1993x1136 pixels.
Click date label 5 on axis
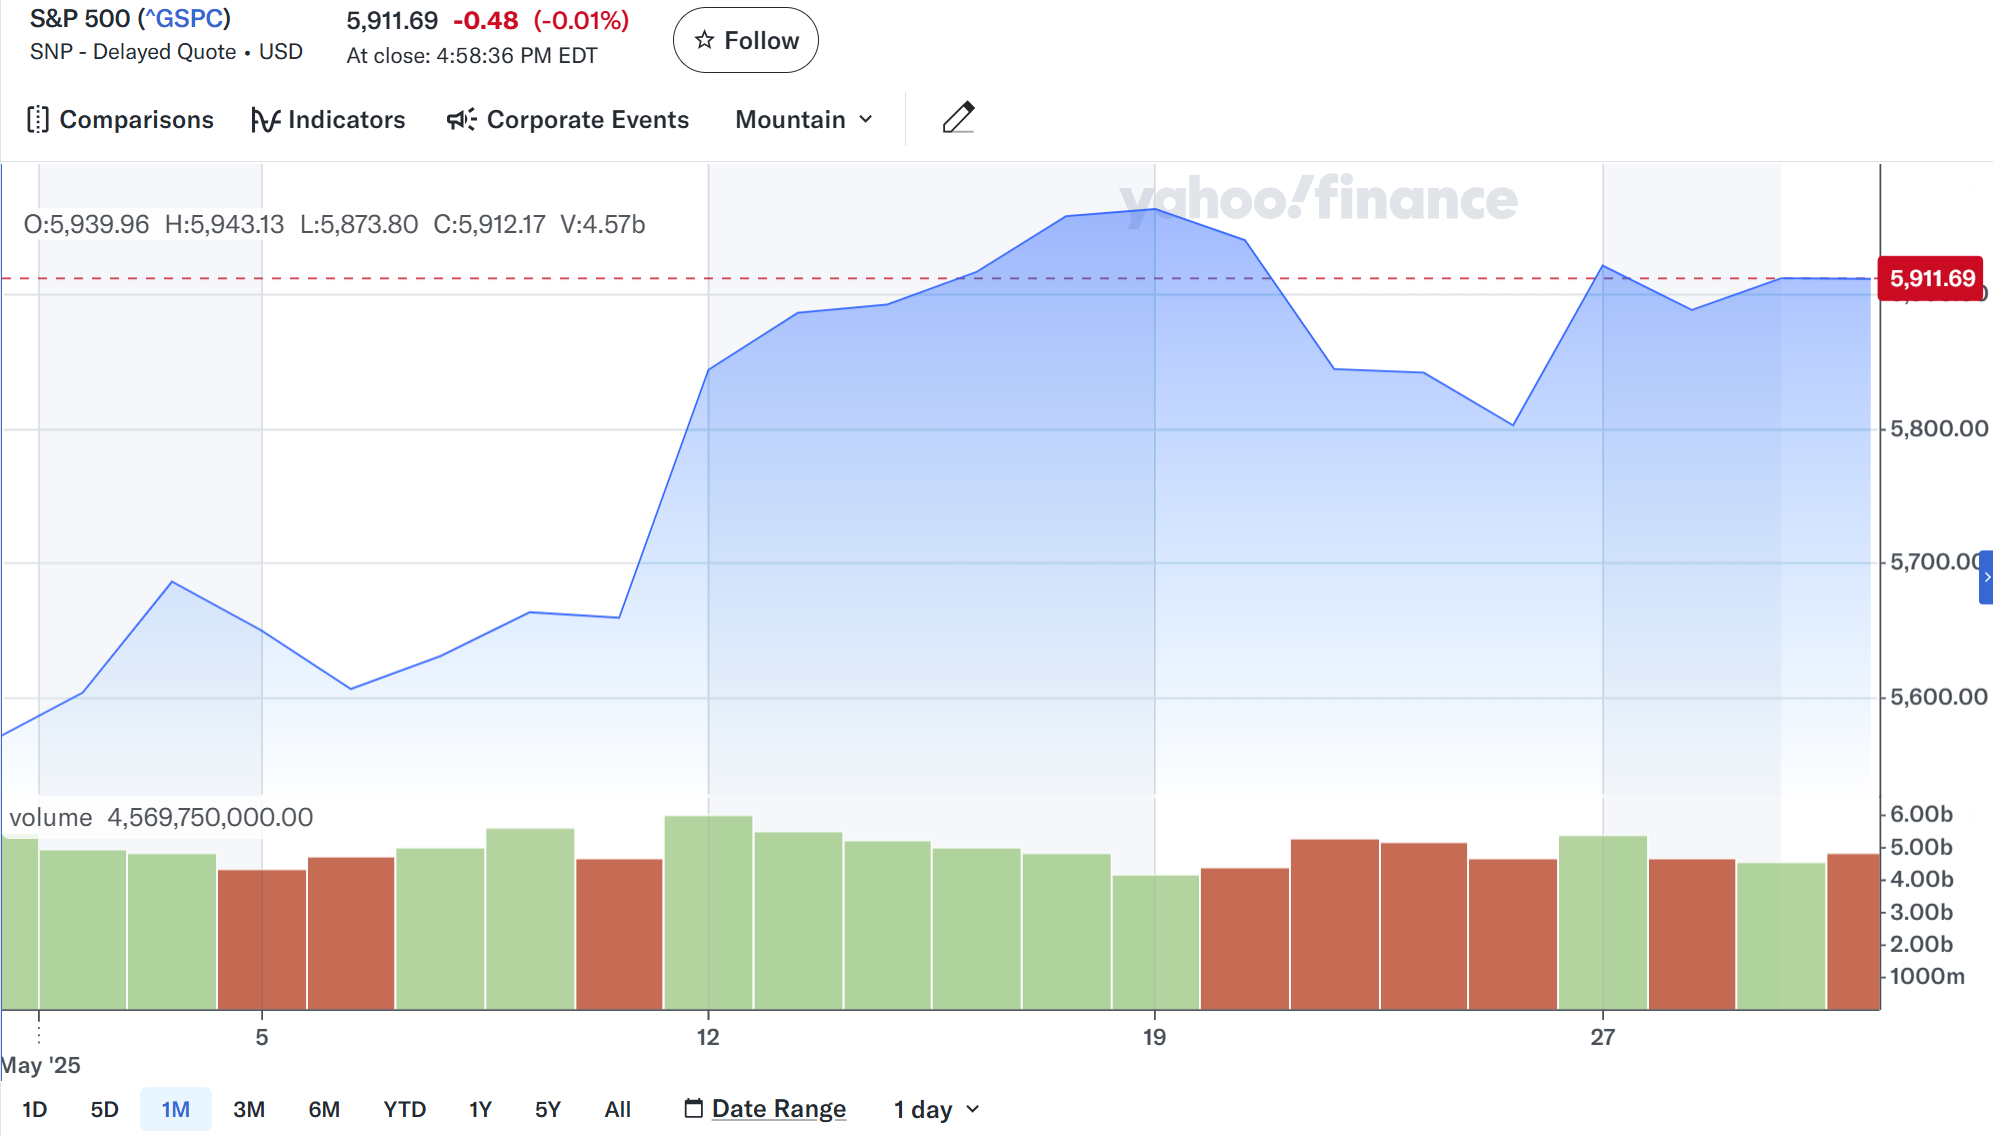(x=262, y=1037)
